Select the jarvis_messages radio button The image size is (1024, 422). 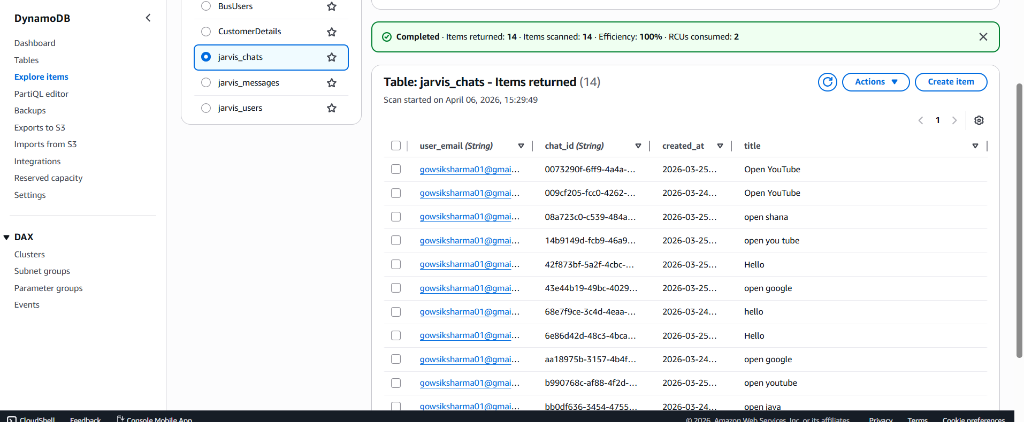point(206,83)
